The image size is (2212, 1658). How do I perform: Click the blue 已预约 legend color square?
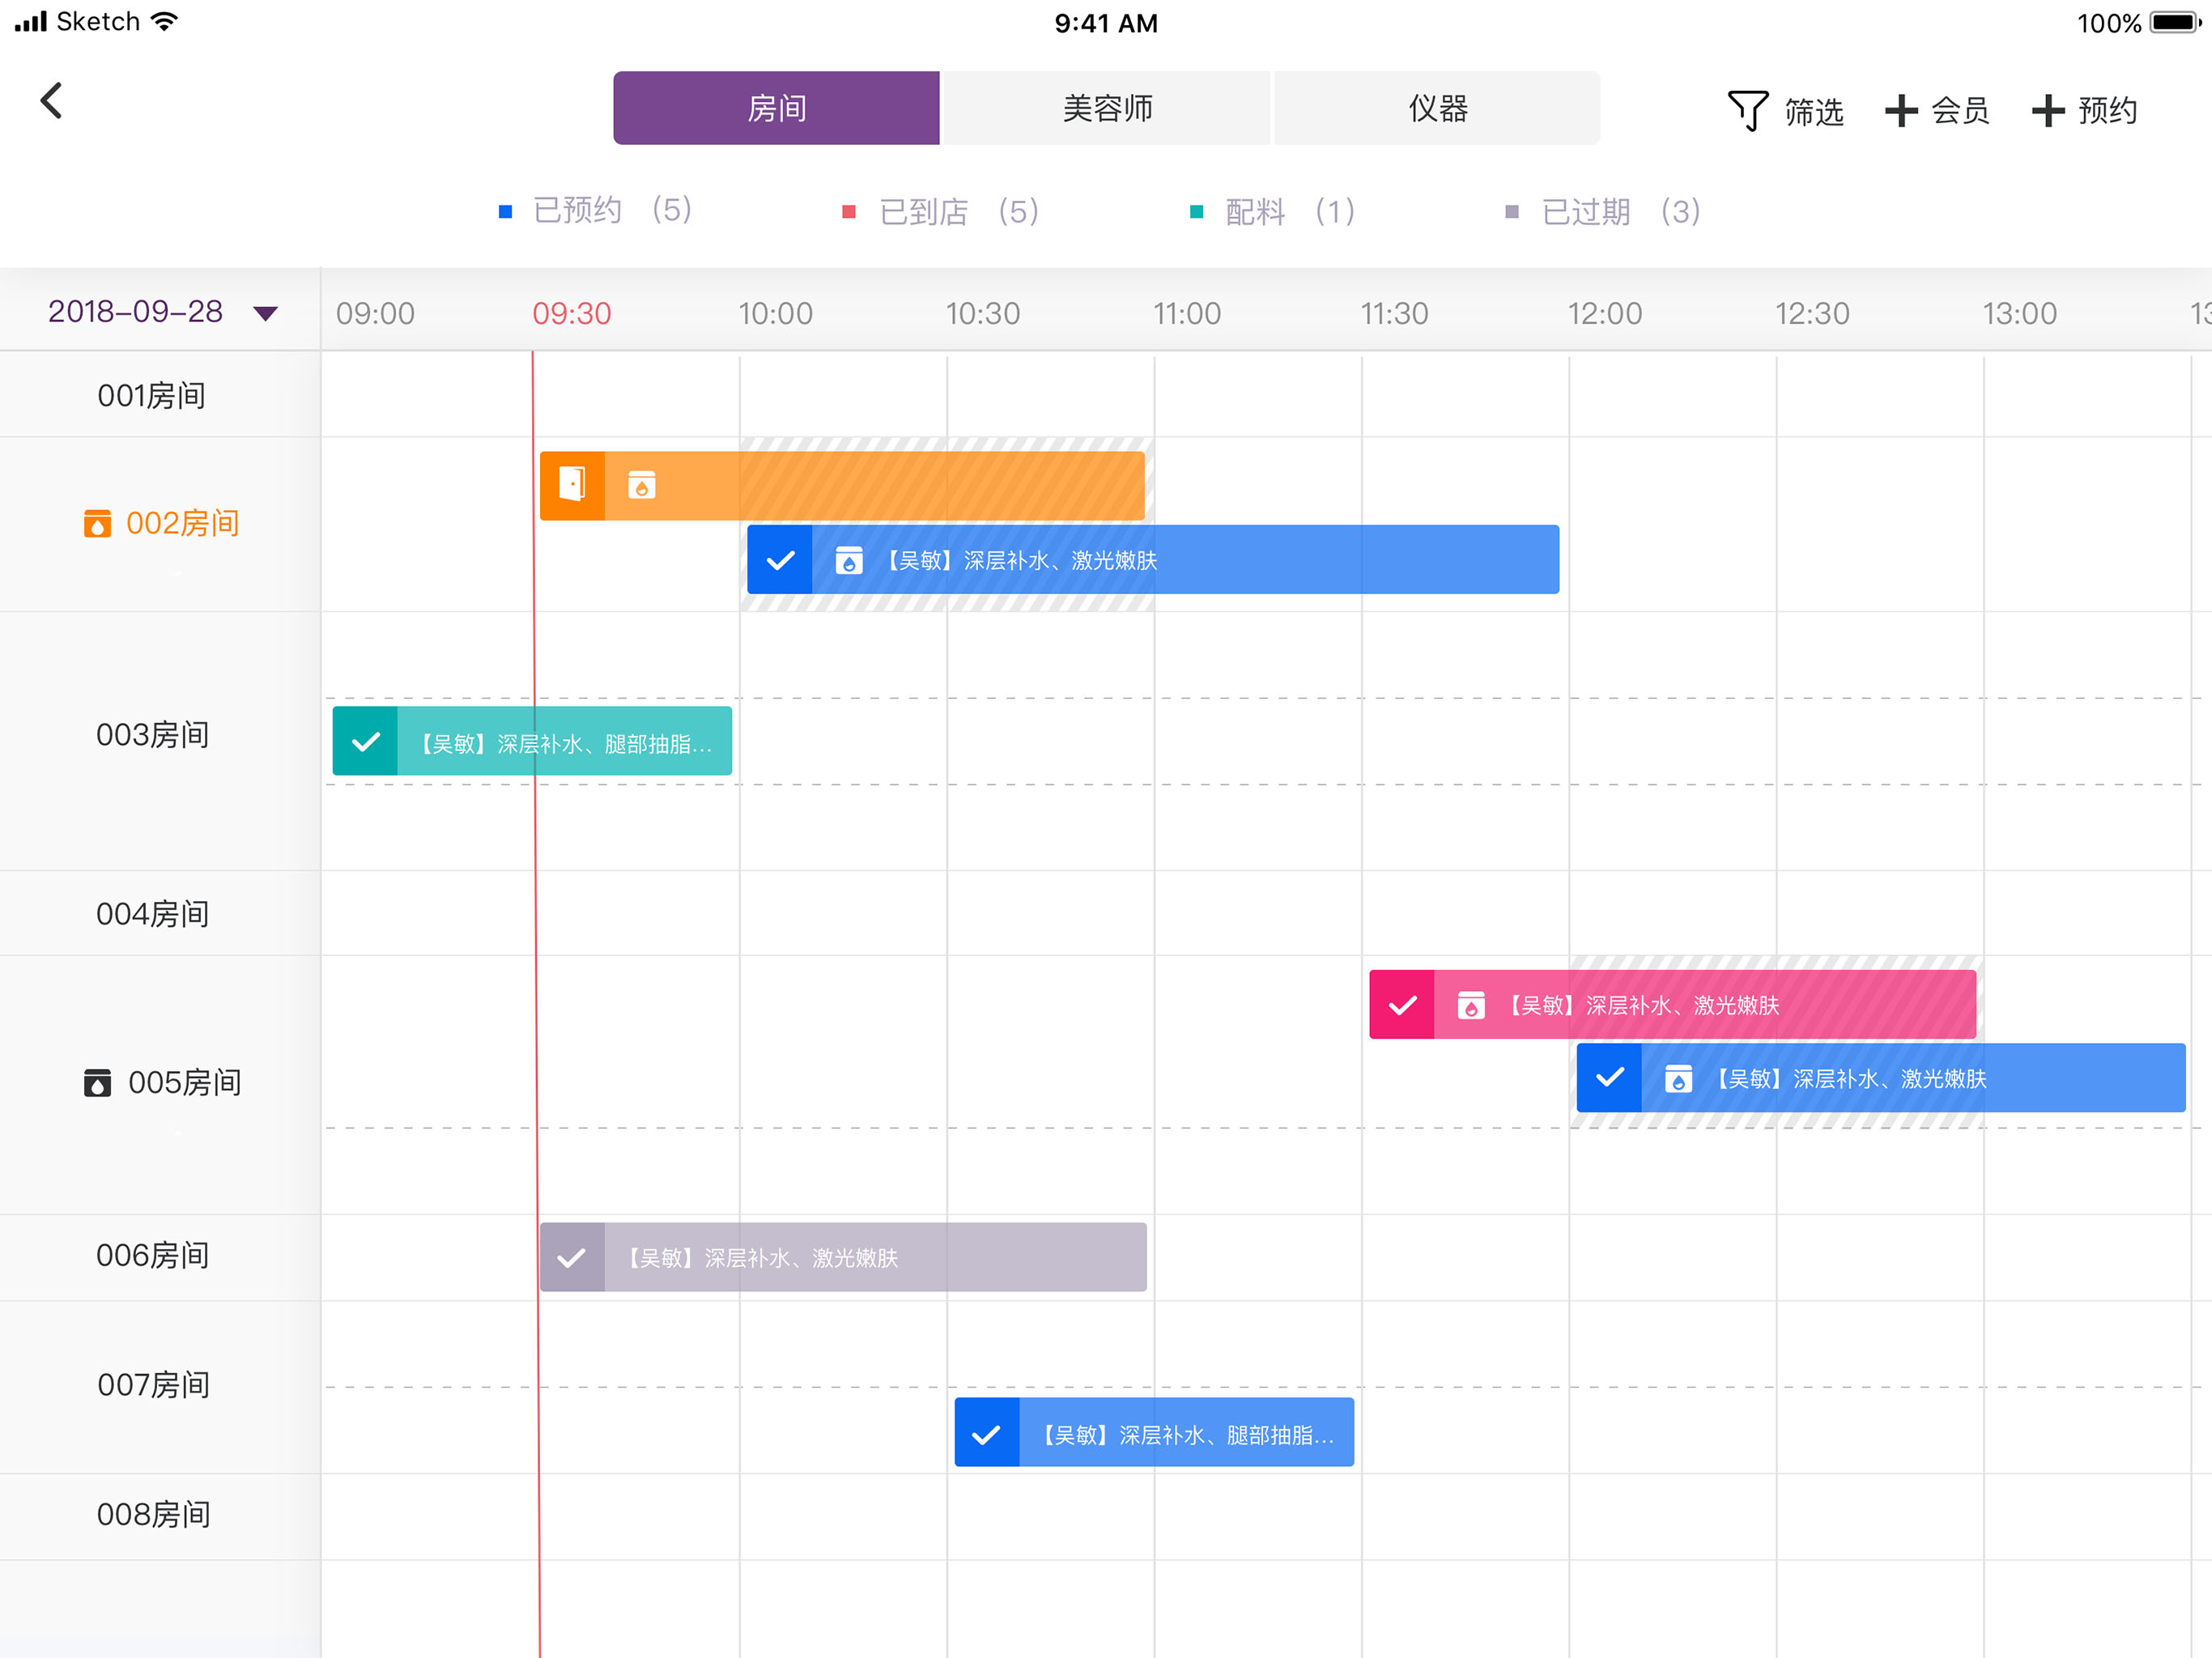[505, 211]
